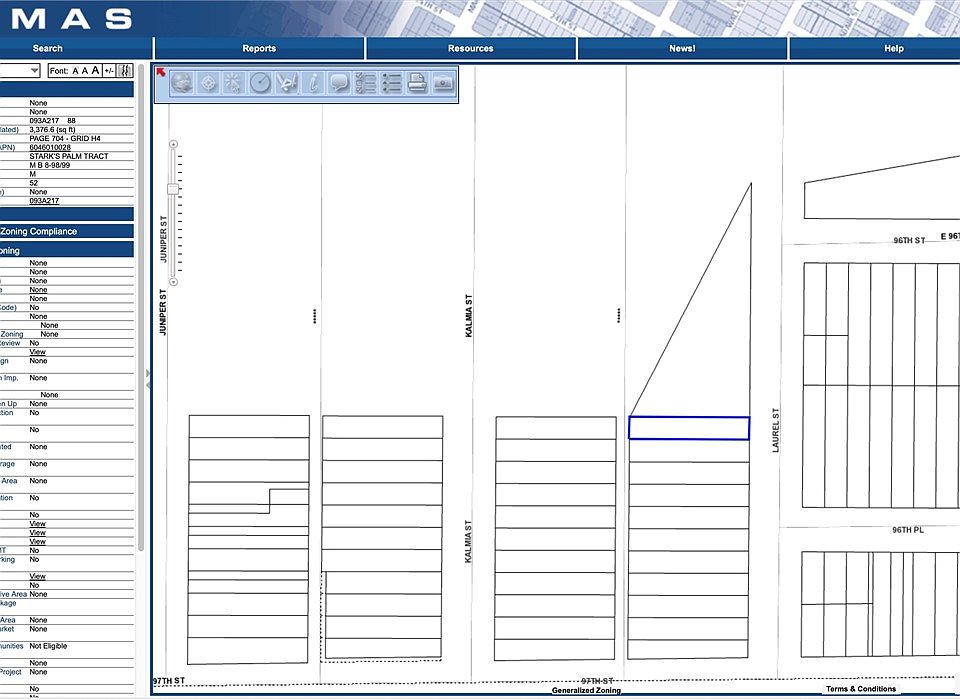The image size is (960, 700).
Task: Open the map legend list icon
Action: coord(391,83)
